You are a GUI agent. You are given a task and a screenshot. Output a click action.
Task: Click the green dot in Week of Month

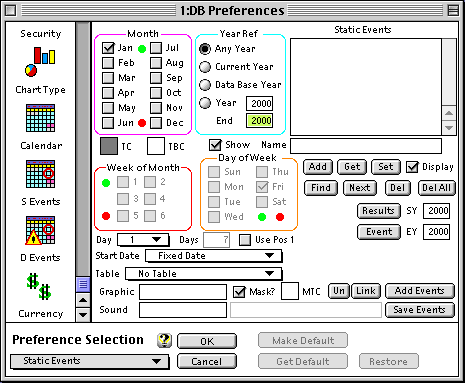tap(106, 183)
